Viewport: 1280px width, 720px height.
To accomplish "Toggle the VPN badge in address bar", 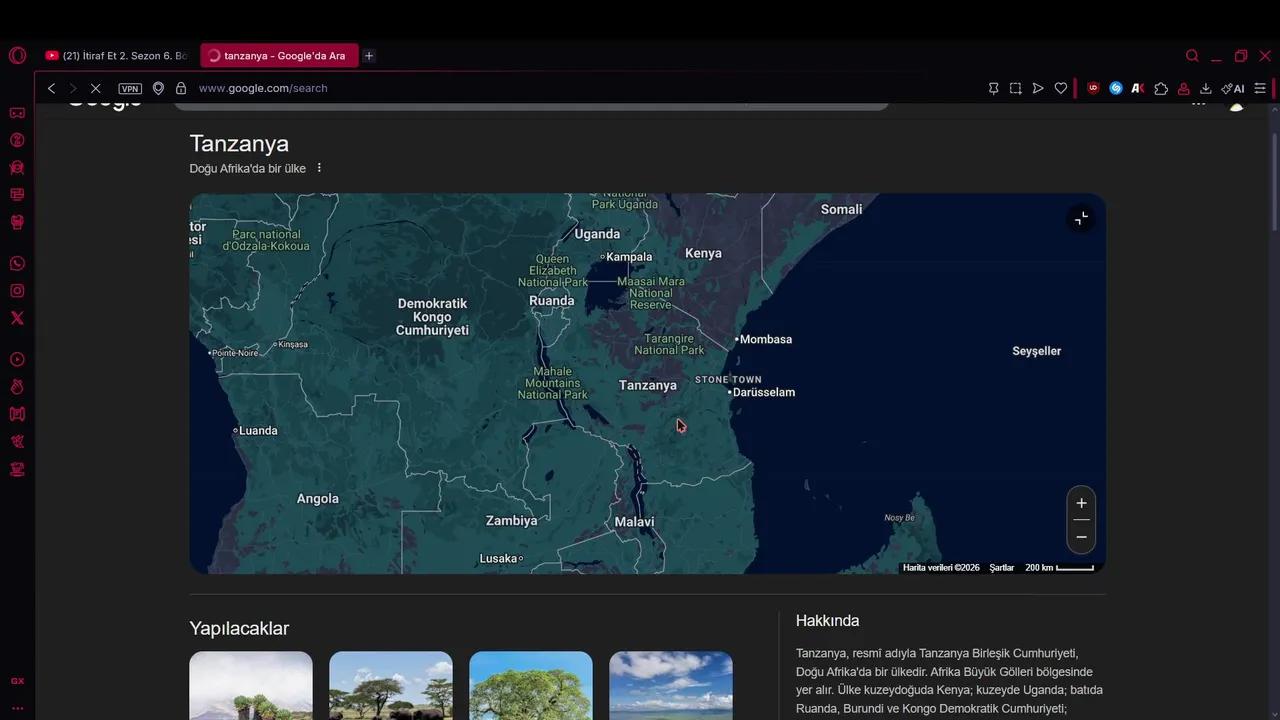I will (130, 88).
